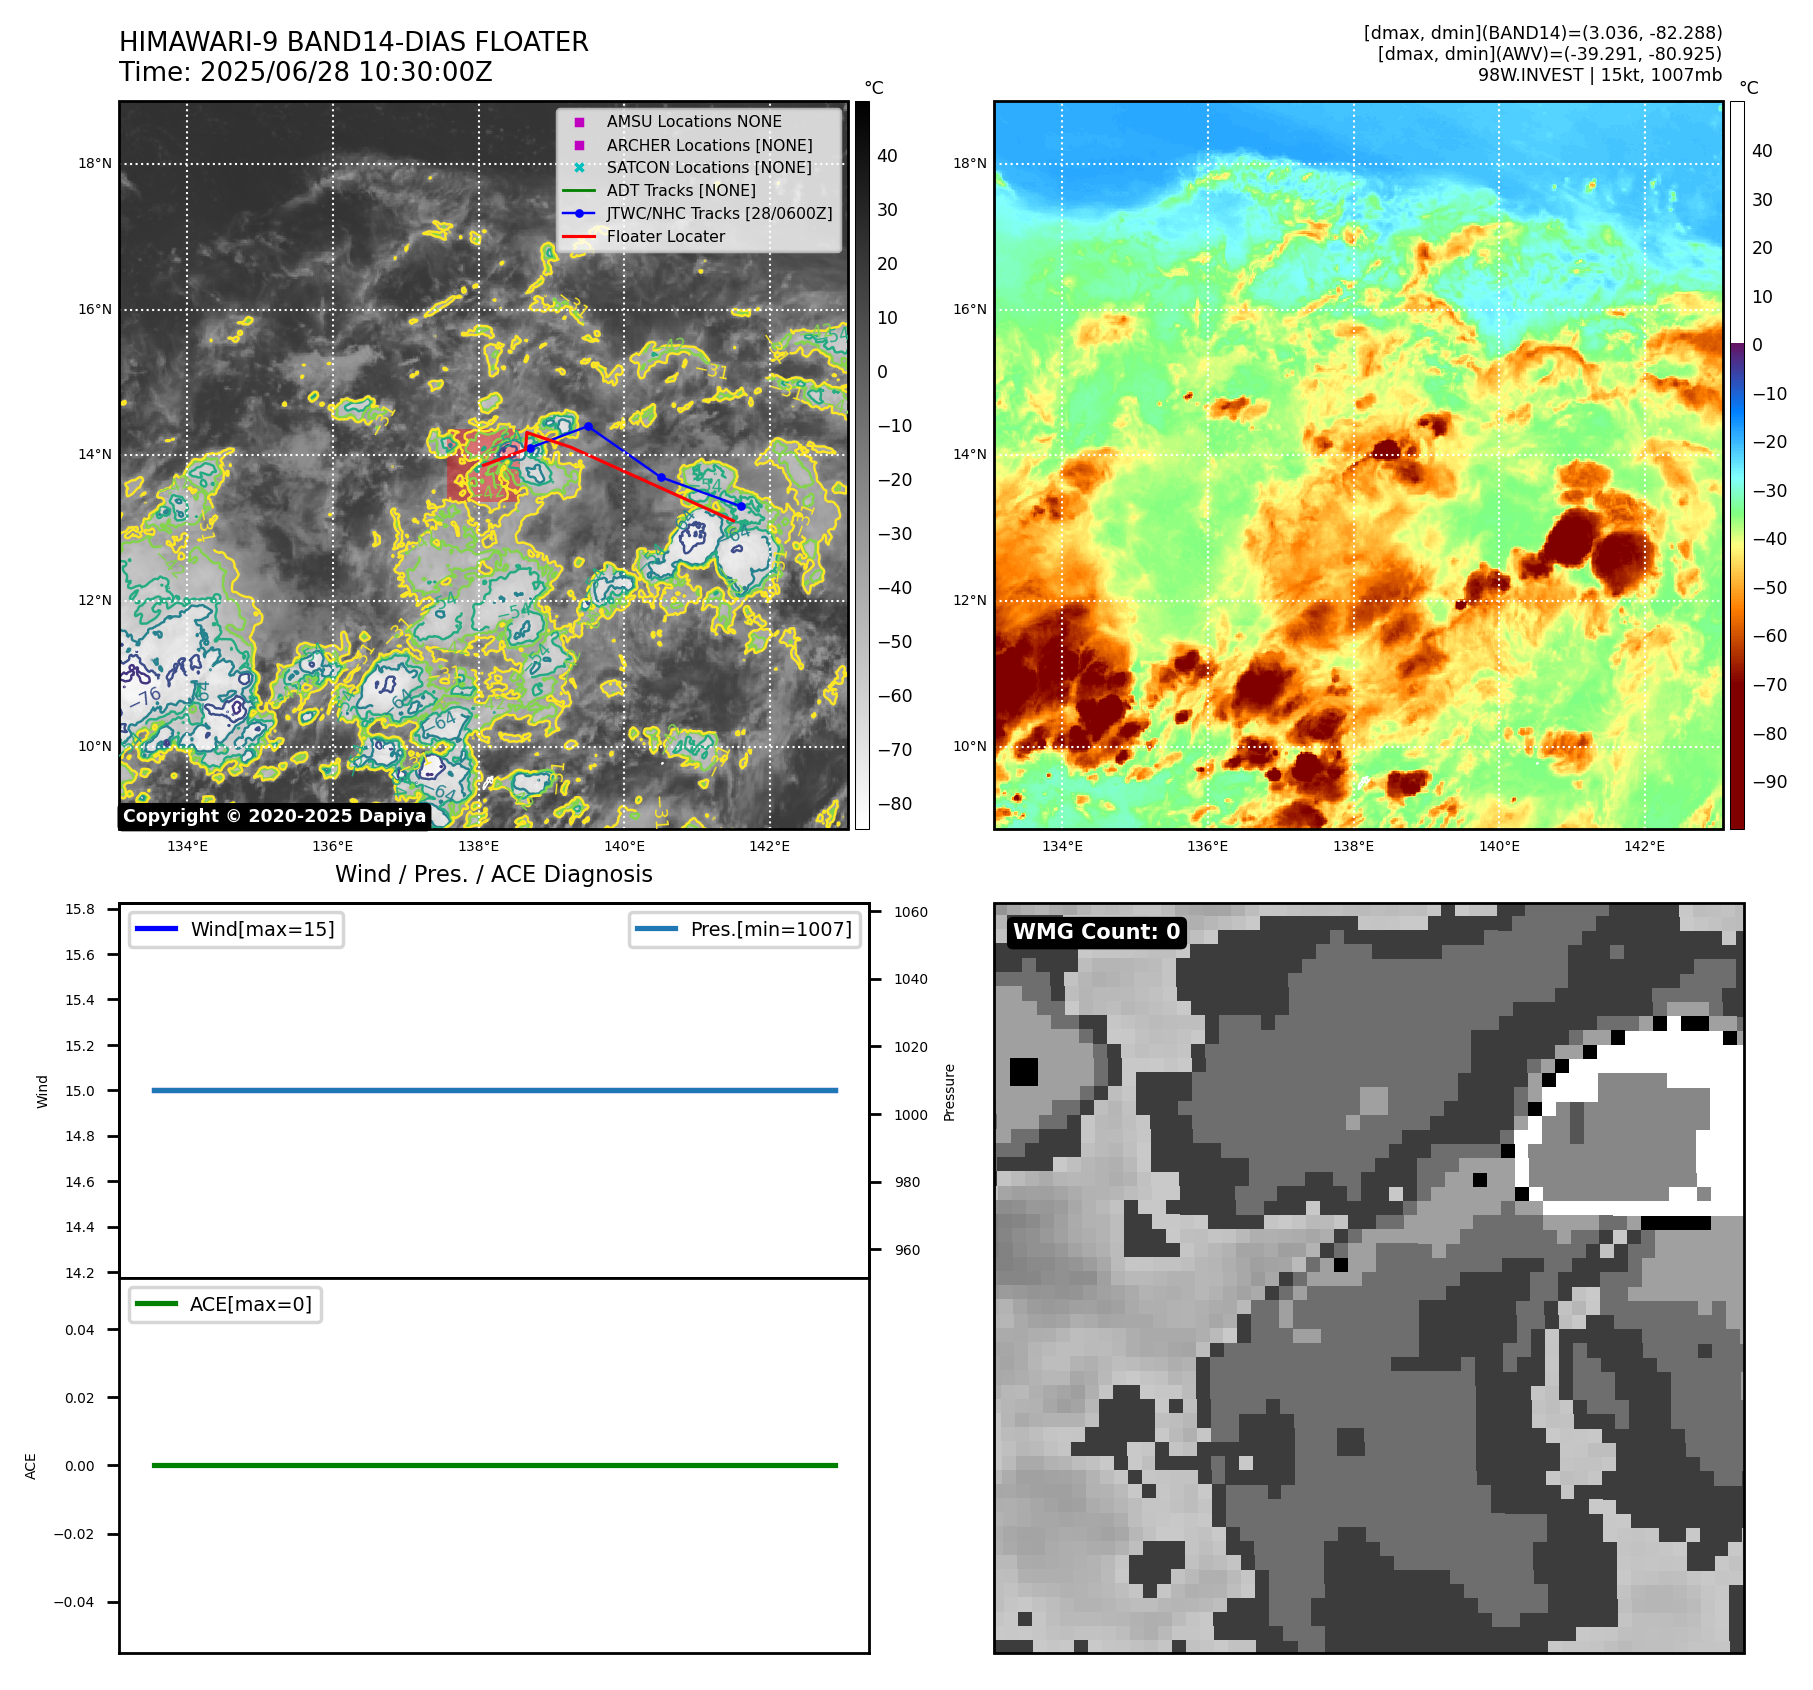
Task: Click the timestamp 'Time: 2025/06/28 10:30:00Z'
Action: click(306, 72)
